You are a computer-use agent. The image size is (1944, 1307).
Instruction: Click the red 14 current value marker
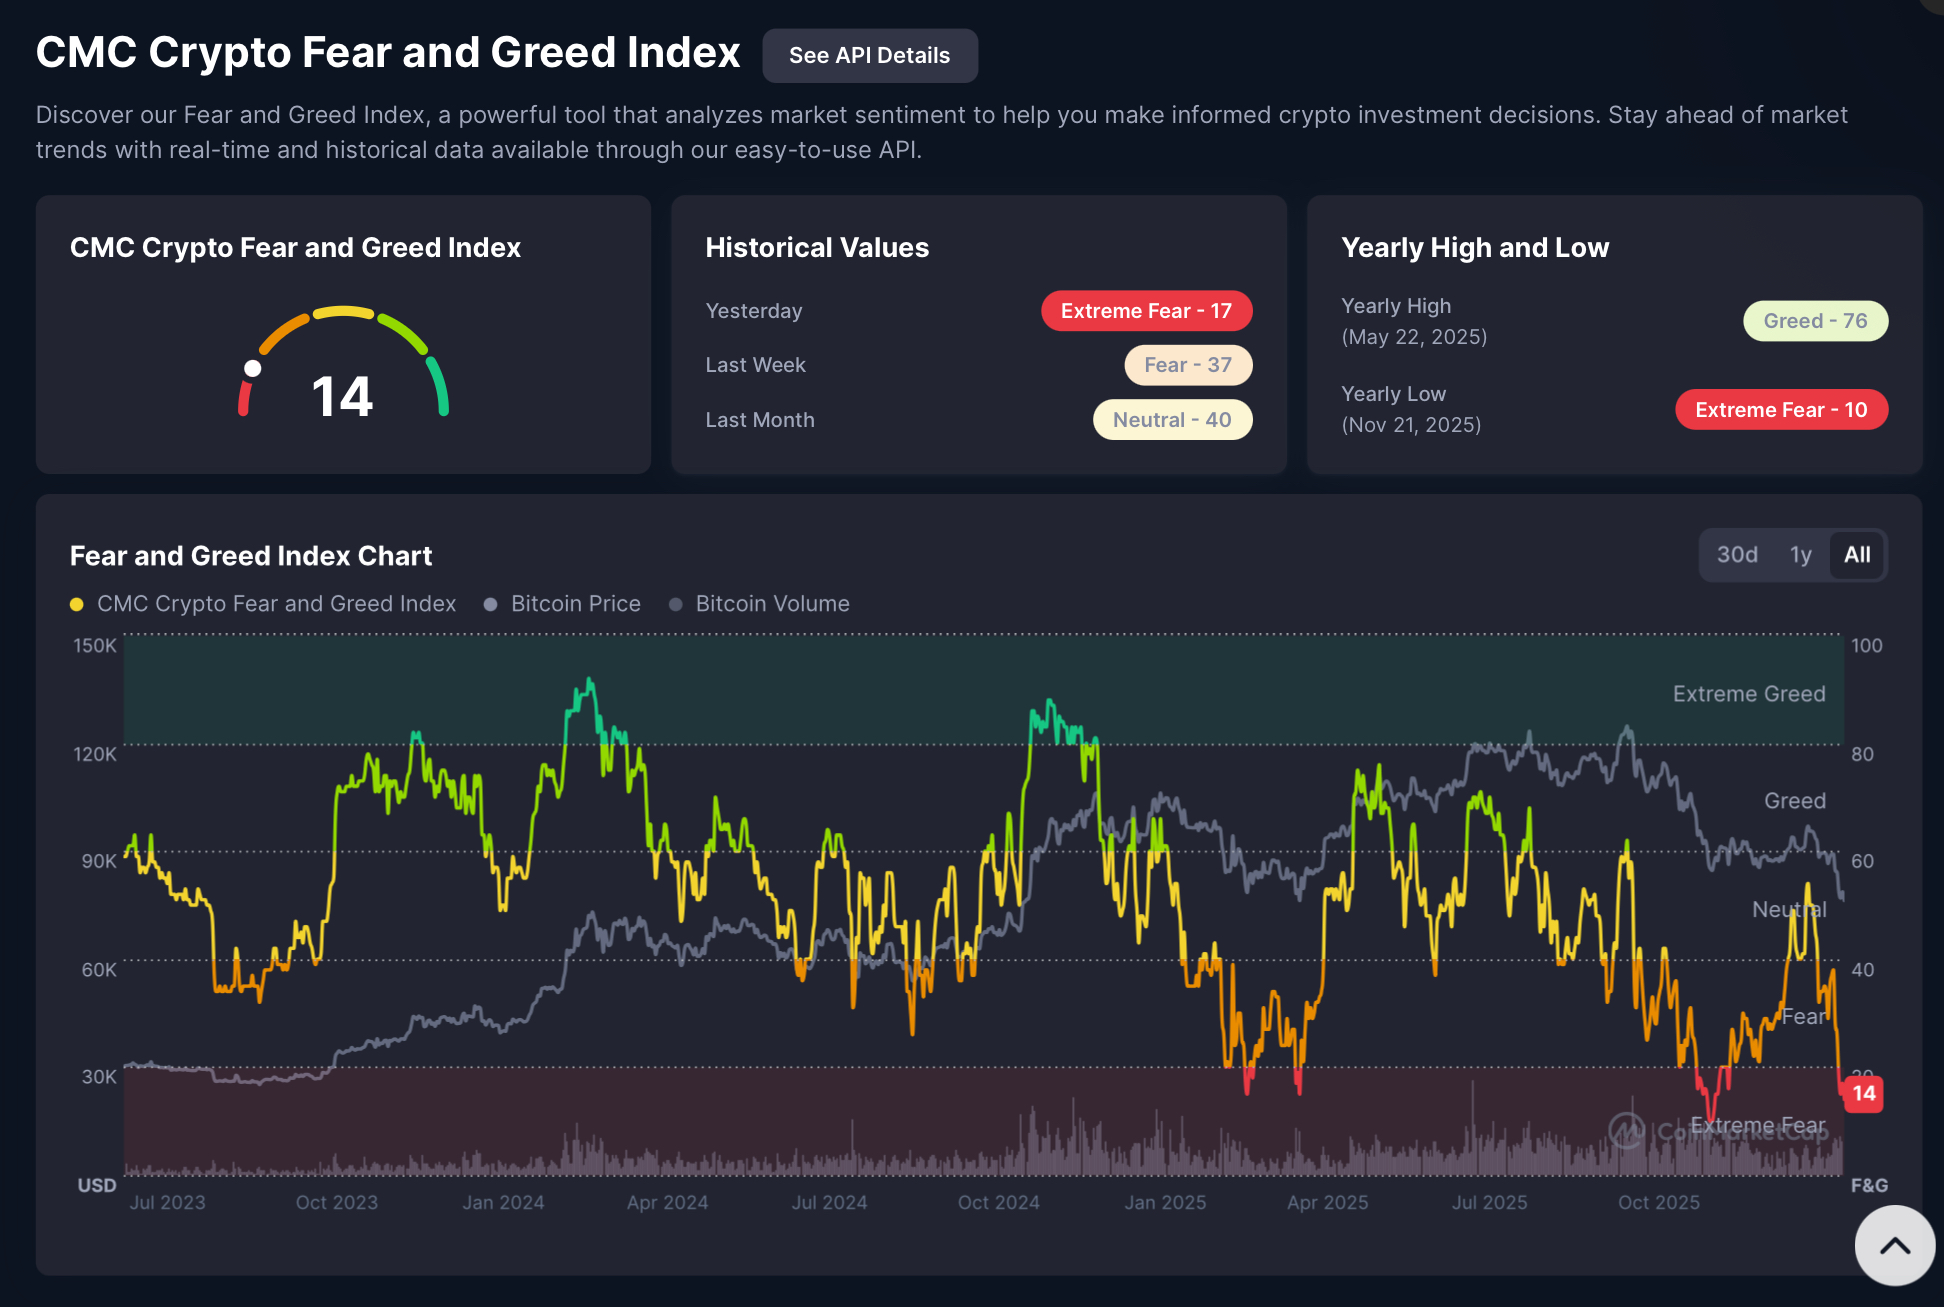[1863, 1093]
